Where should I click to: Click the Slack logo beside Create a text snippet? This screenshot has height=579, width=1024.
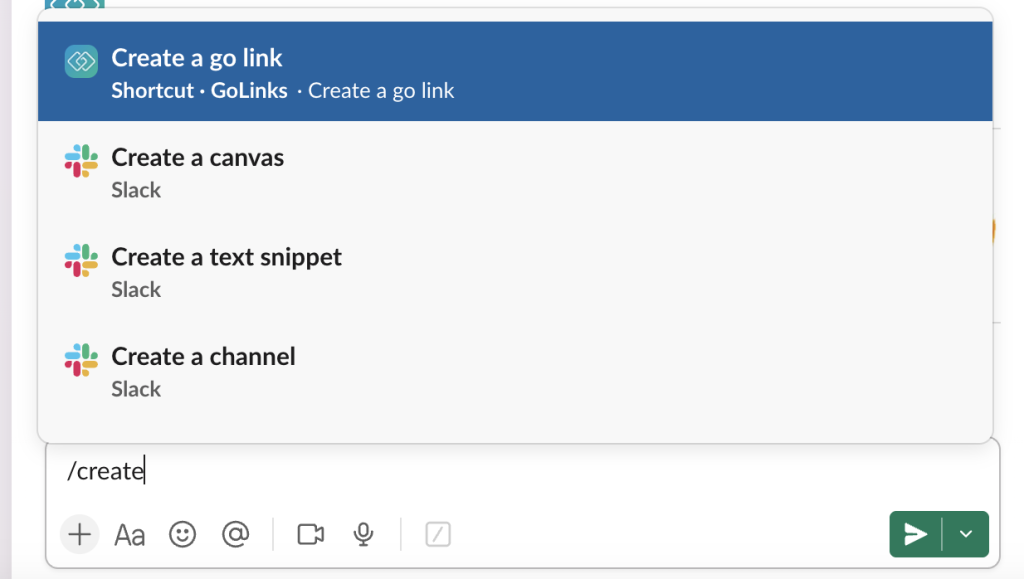pos(81,260)
